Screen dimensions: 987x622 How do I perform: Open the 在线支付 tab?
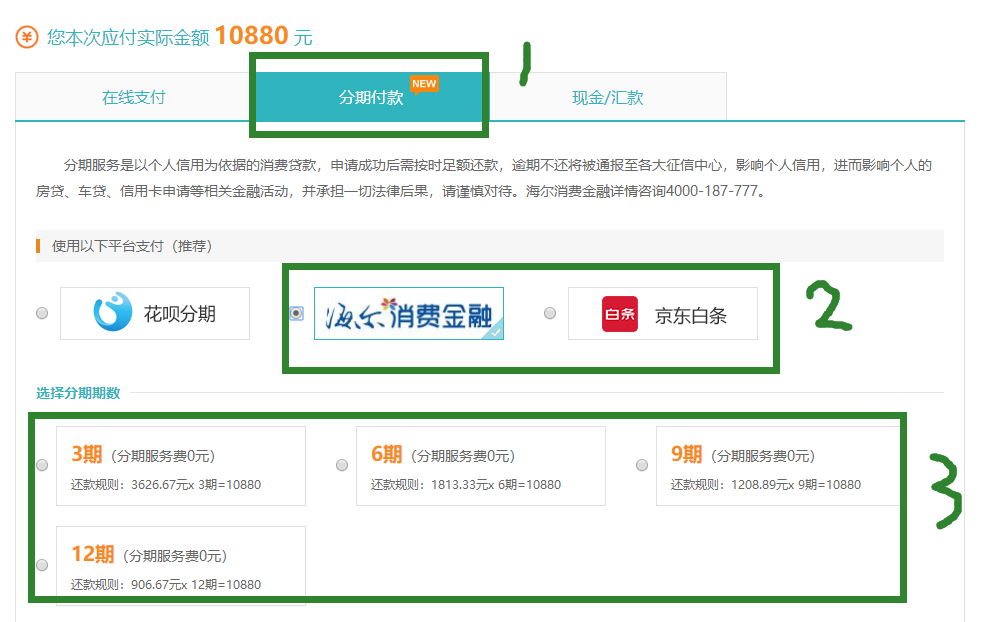pyautogui.click(x=133, y=97)
